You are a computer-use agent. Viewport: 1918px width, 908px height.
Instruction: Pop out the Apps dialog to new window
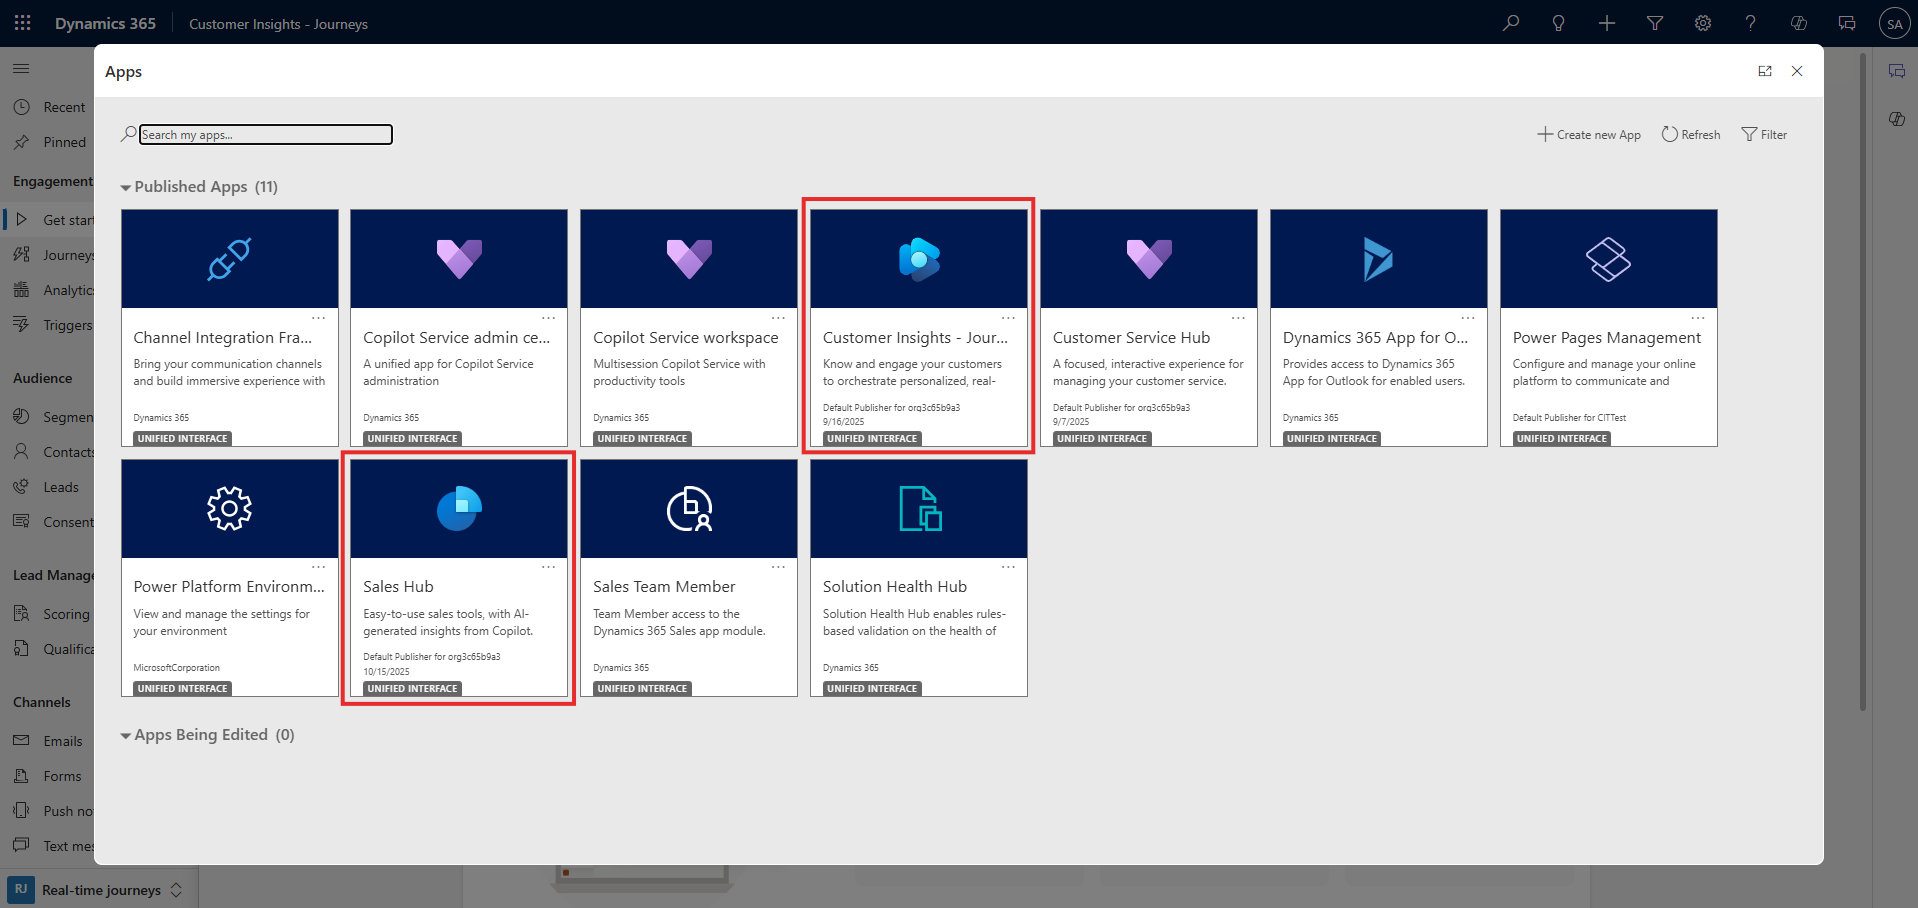(x=1765, y=71)
